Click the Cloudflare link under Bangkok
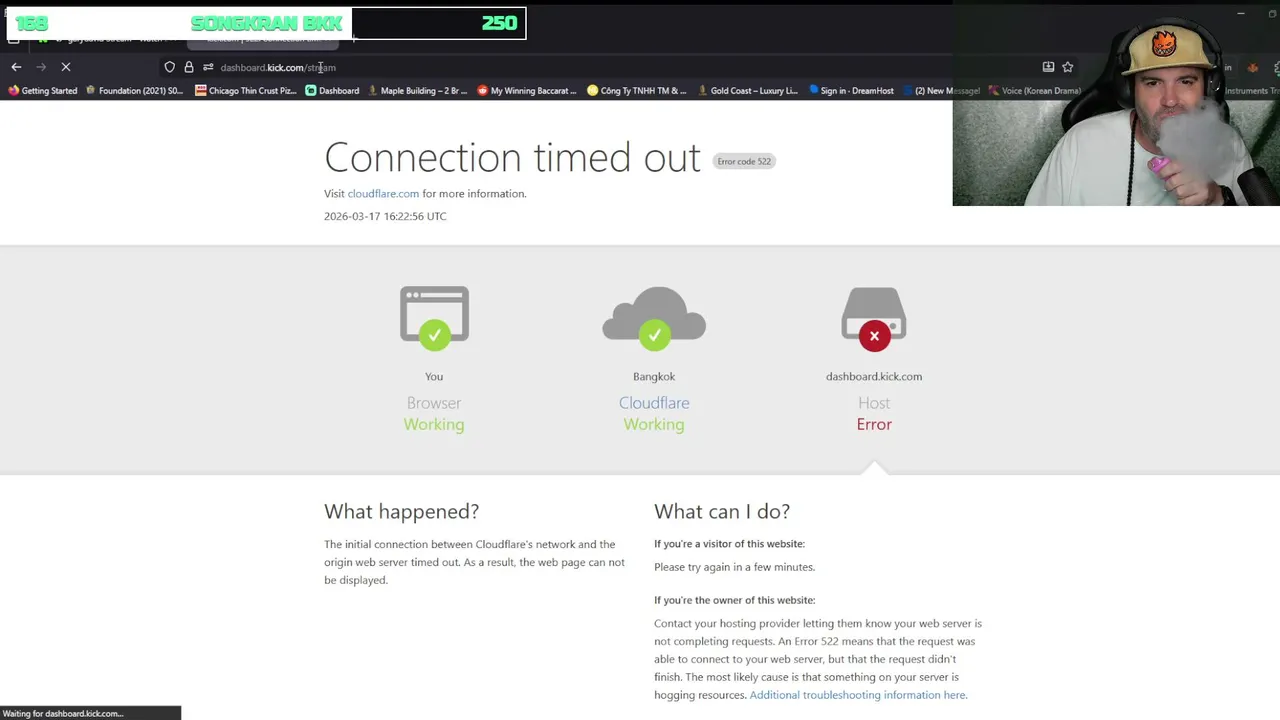 (654, 403)
